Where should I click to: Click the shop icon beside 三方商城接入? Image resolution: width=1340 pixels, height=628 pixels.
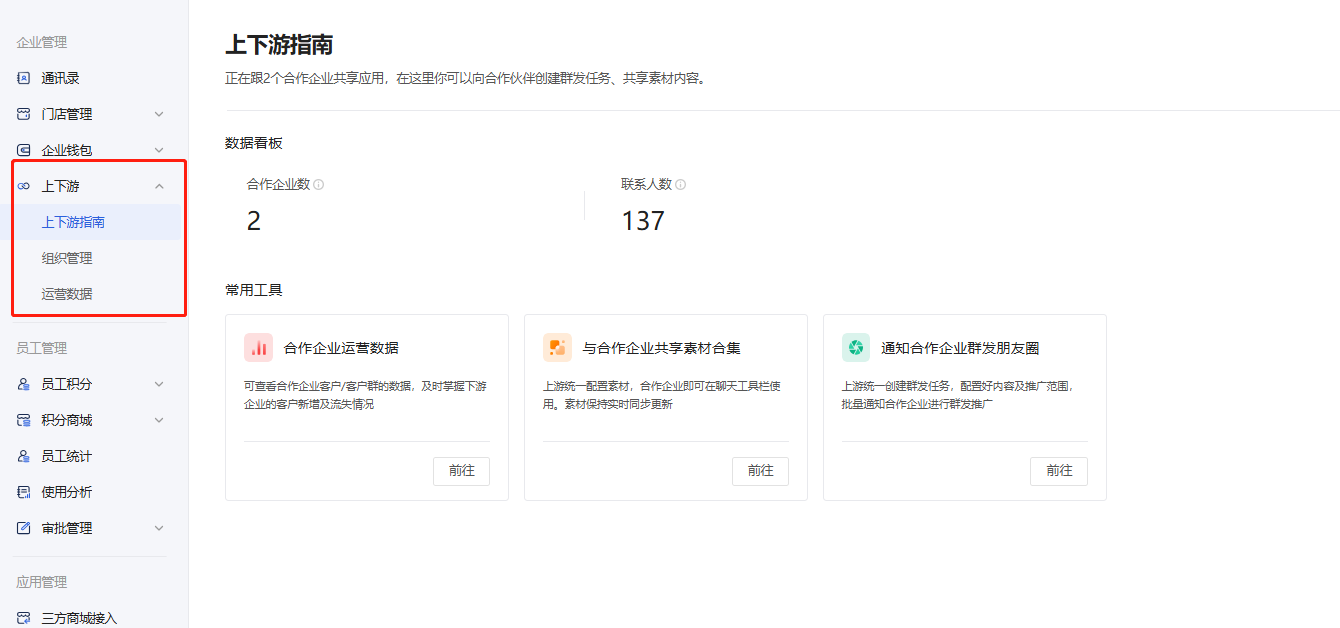pyautogui.click(x=24, y=618)
